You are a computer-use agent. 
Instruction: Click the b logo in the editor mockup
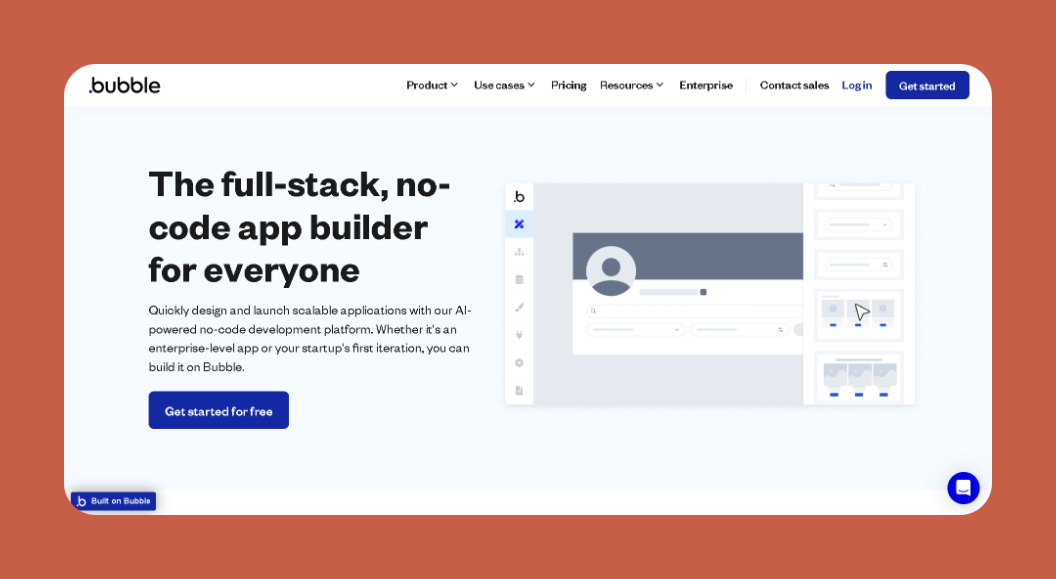point(519,197)
